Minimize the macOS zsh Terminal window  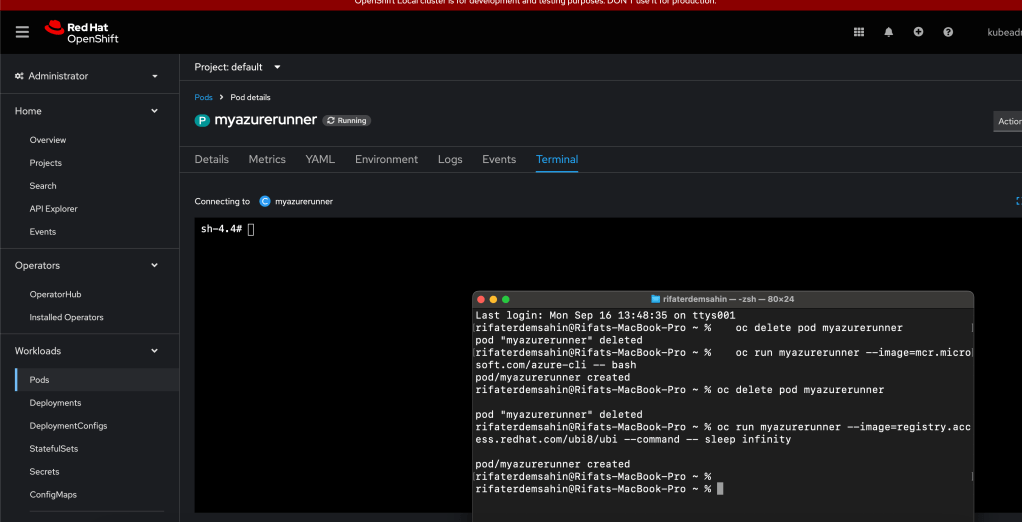[493, 299]
